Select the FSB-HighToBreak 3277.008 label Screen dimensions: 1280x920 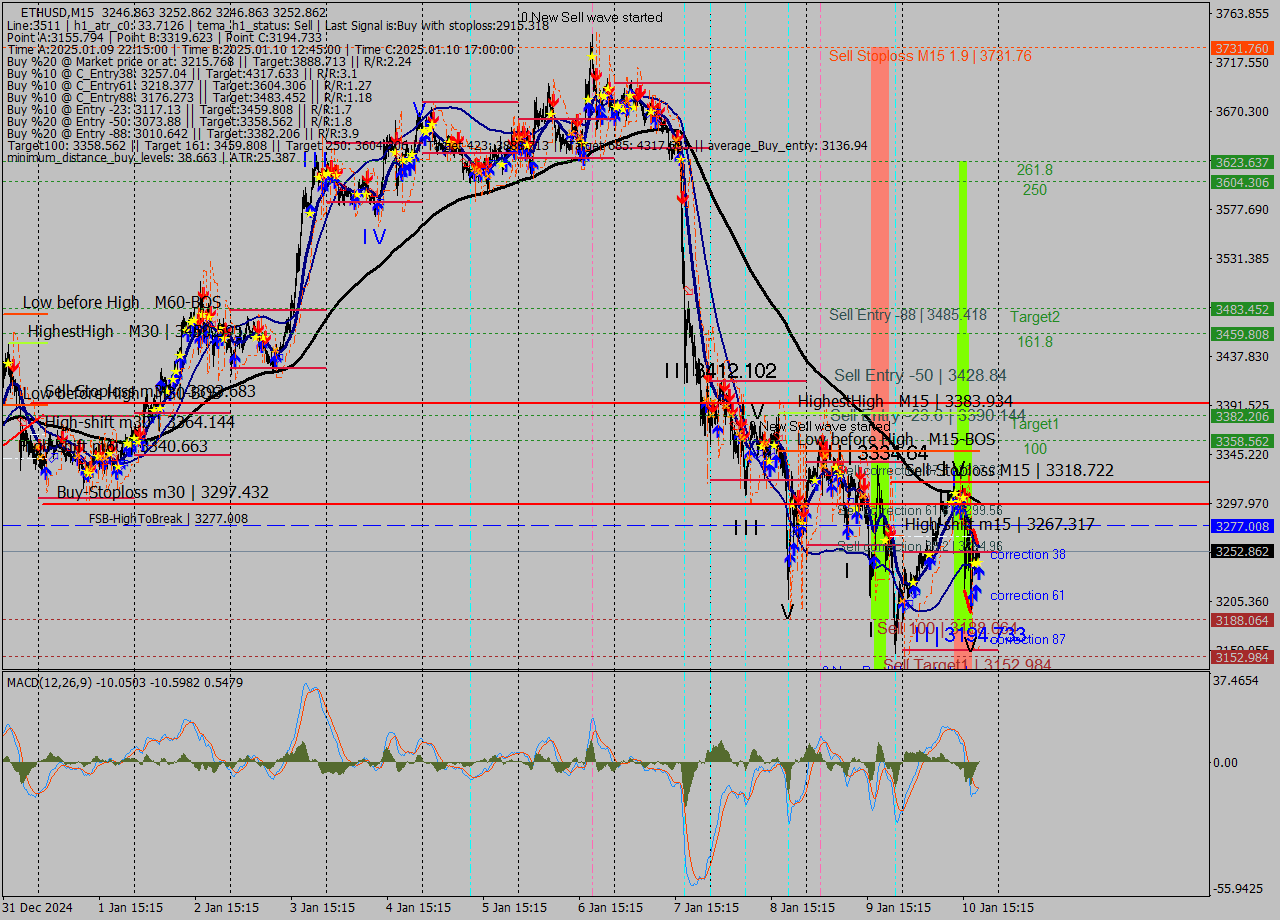[168, 519]
